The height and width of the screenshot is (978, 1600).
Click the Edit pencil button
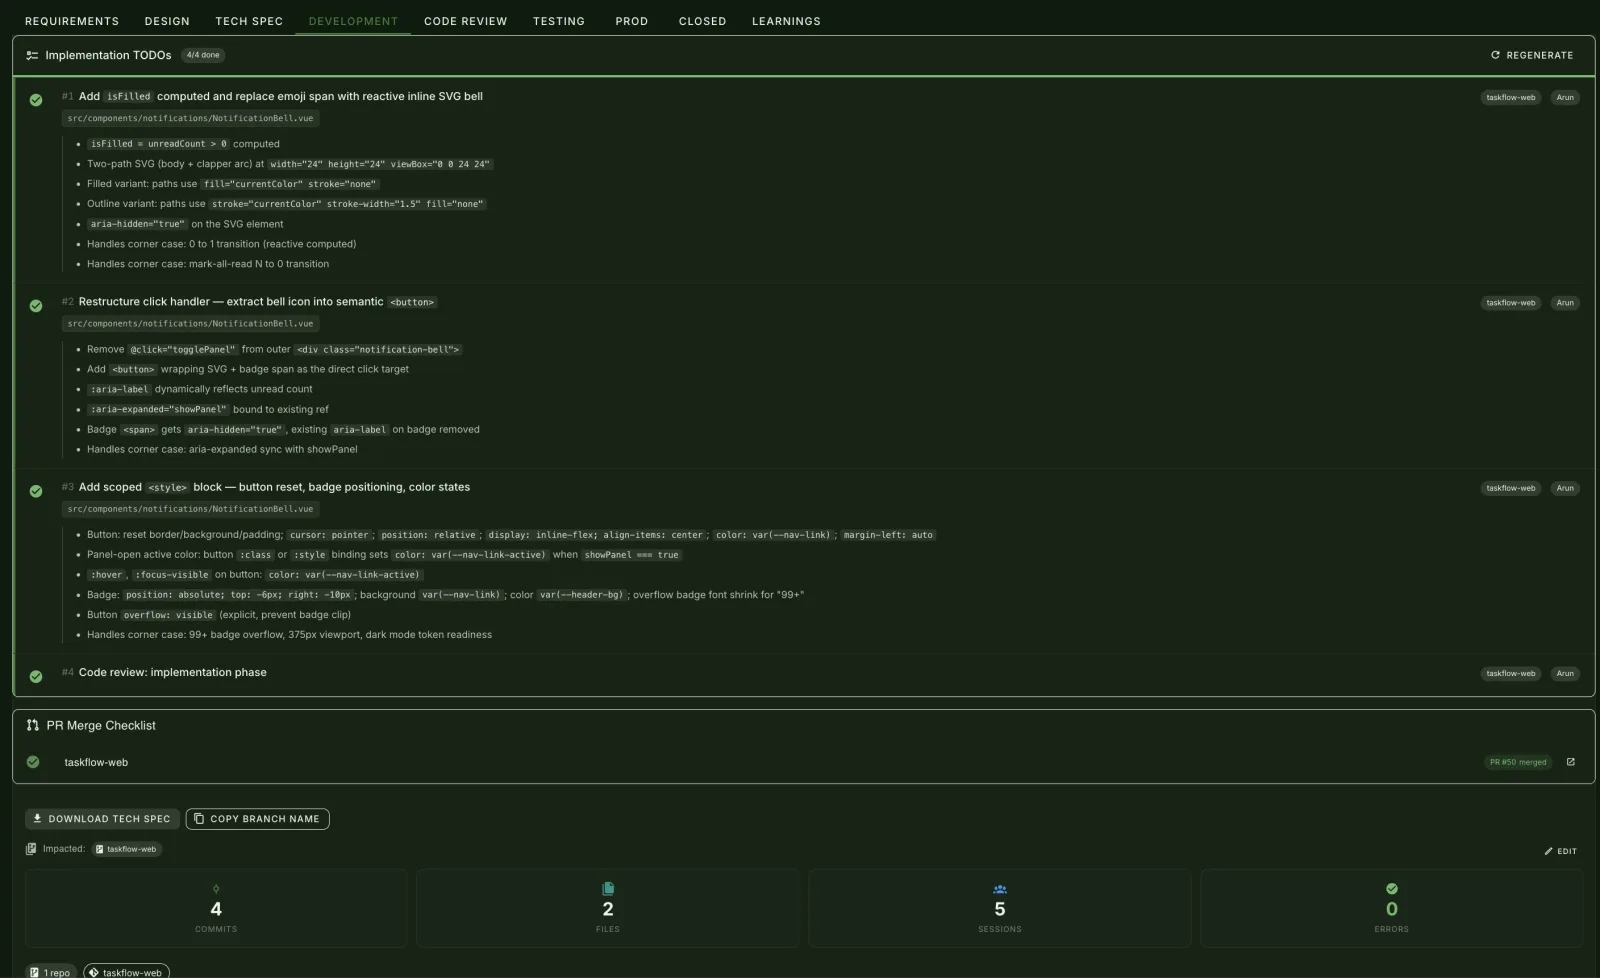pos(1560,851)
